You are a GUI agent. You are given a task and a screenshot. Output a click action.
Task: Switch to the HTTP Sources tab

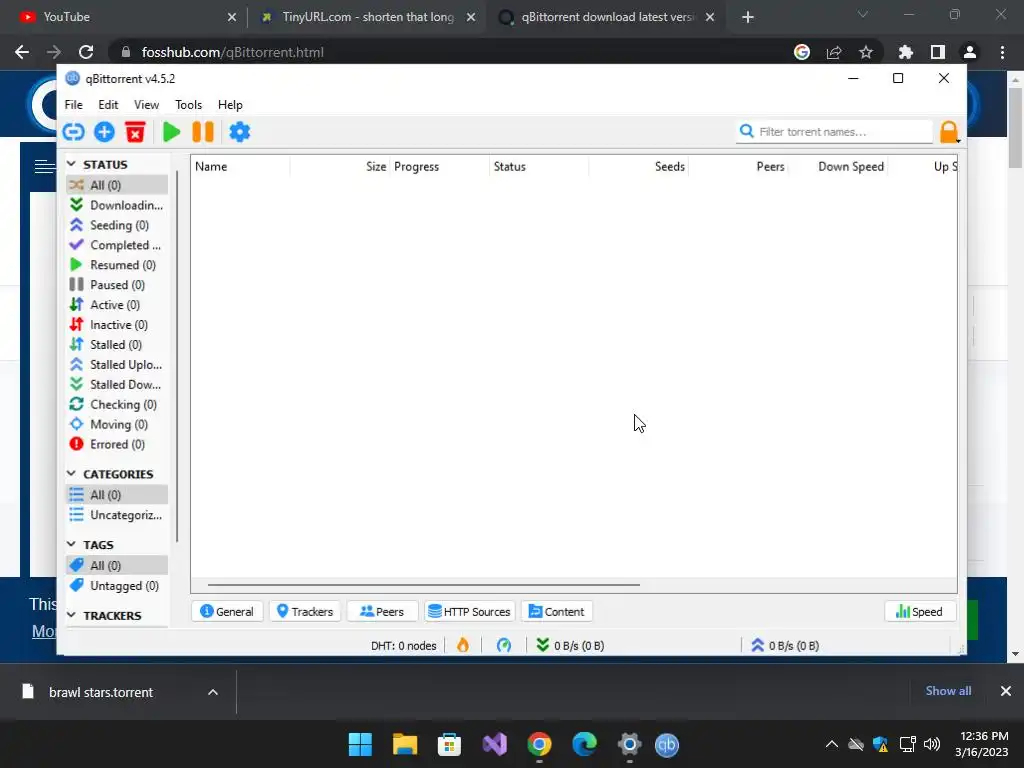tap(470, 611)
